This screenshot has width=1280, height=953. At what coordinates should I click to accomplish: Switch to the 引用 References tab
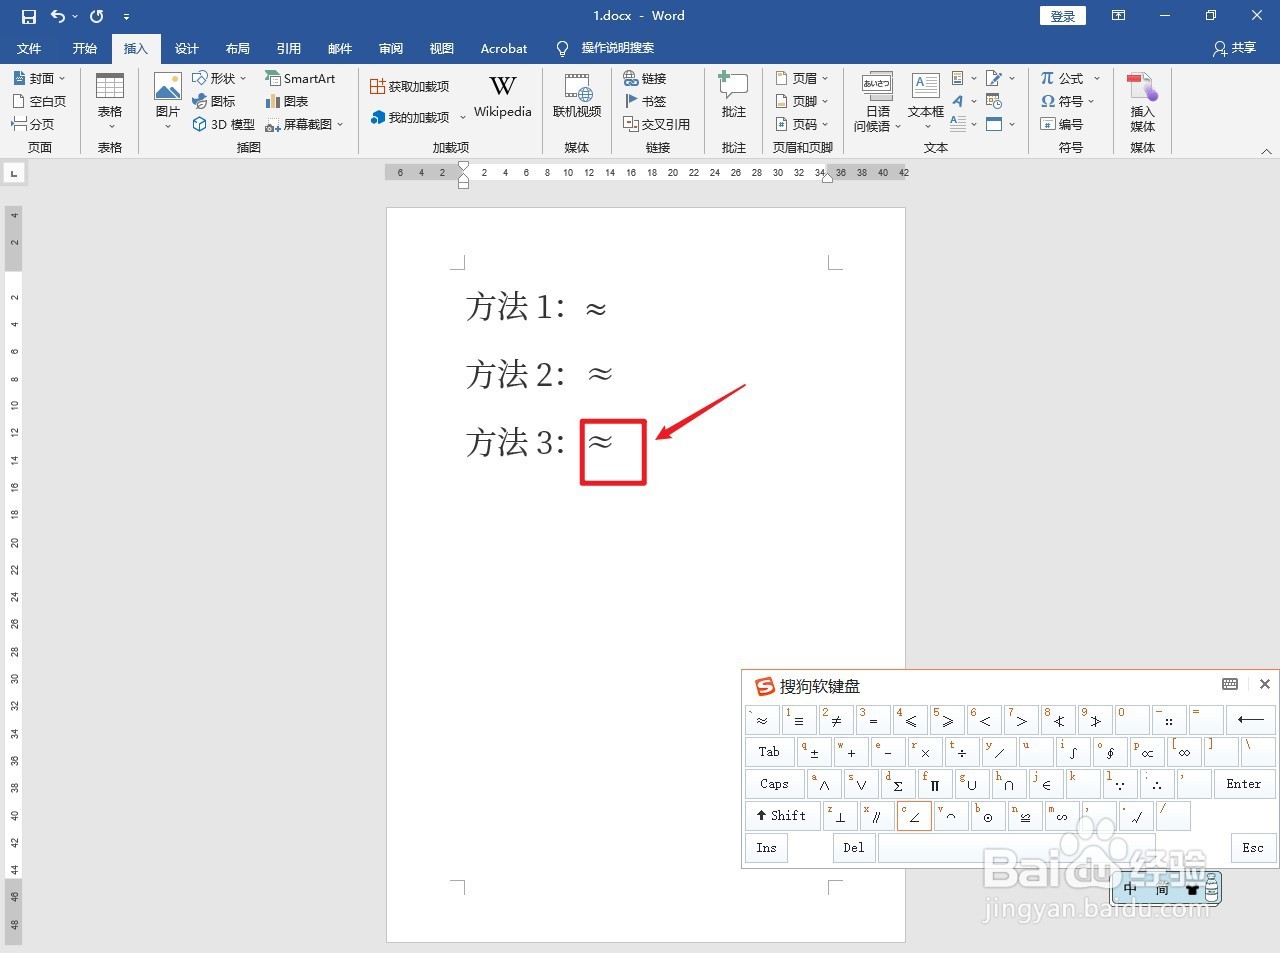(289, 48)
